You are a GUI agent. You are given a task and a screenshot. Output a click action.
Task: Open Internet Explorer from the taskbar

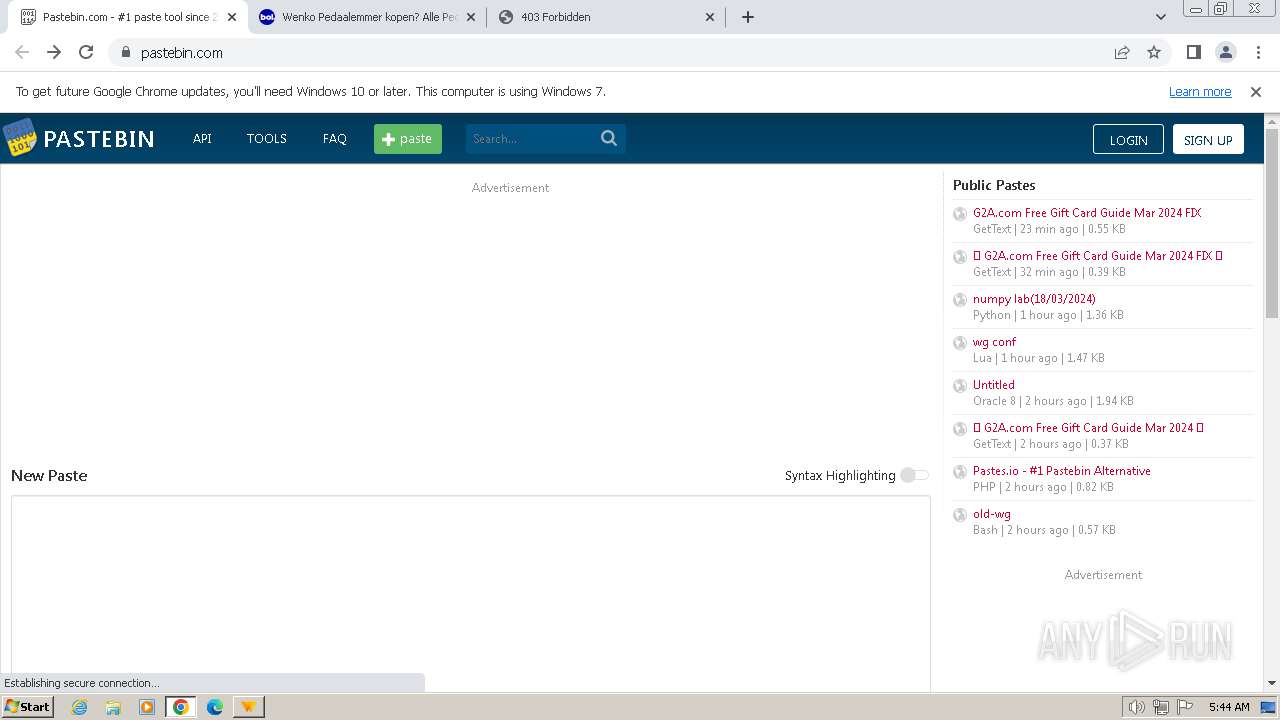tap(80, 707)
